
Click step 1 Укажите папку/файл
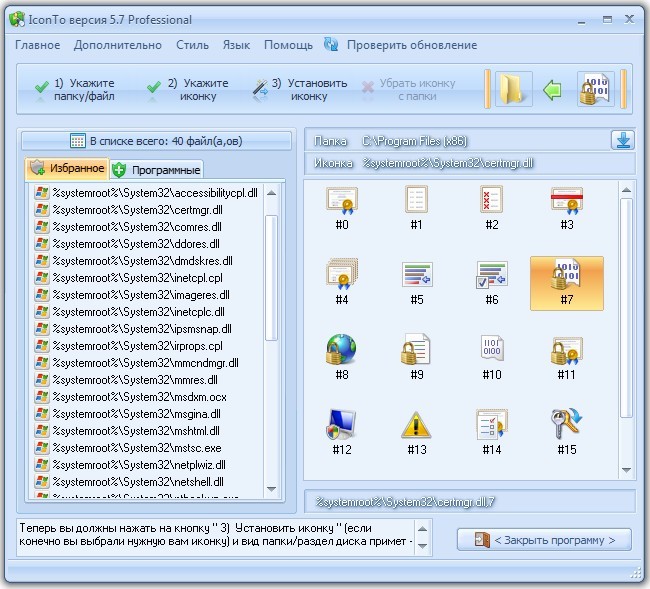tap(75, 90)
